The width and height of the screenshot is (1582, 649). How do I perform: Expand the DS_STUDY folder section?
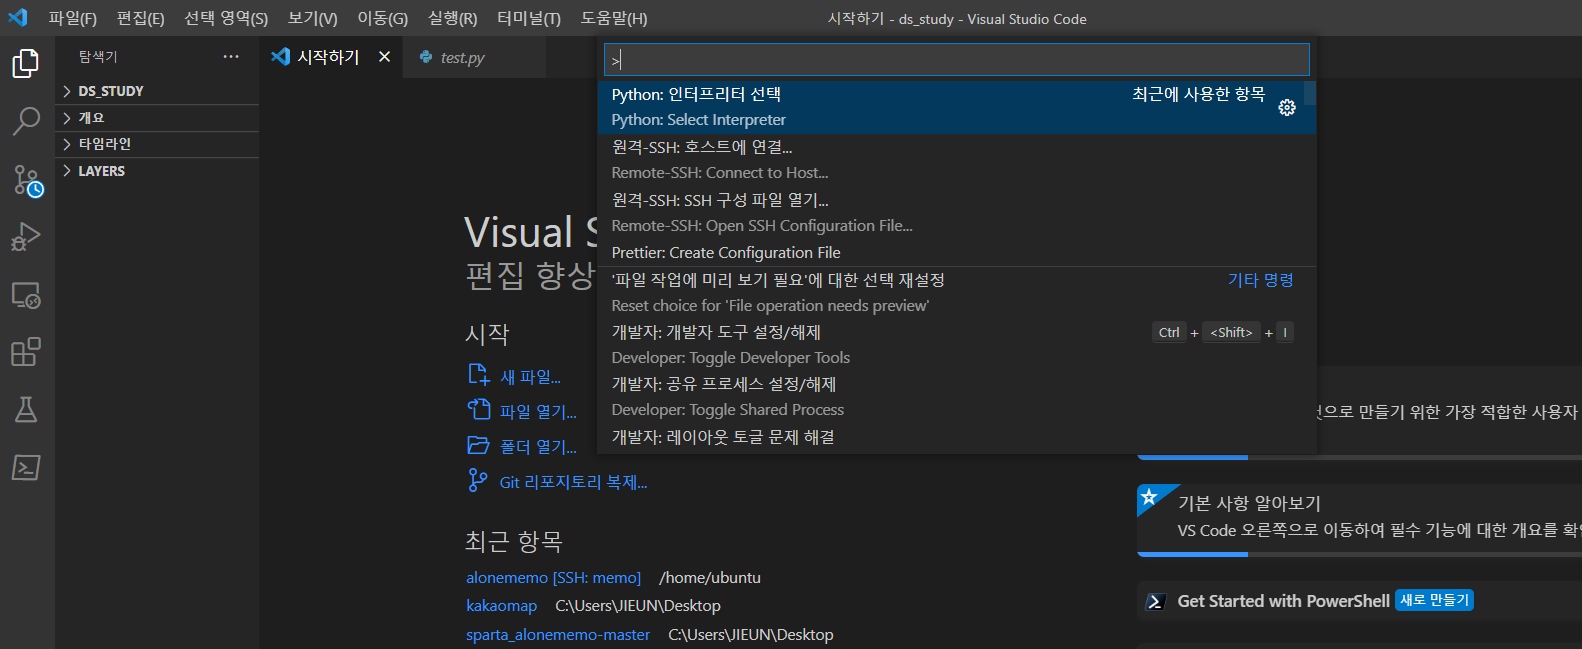(x=157, y=91)
